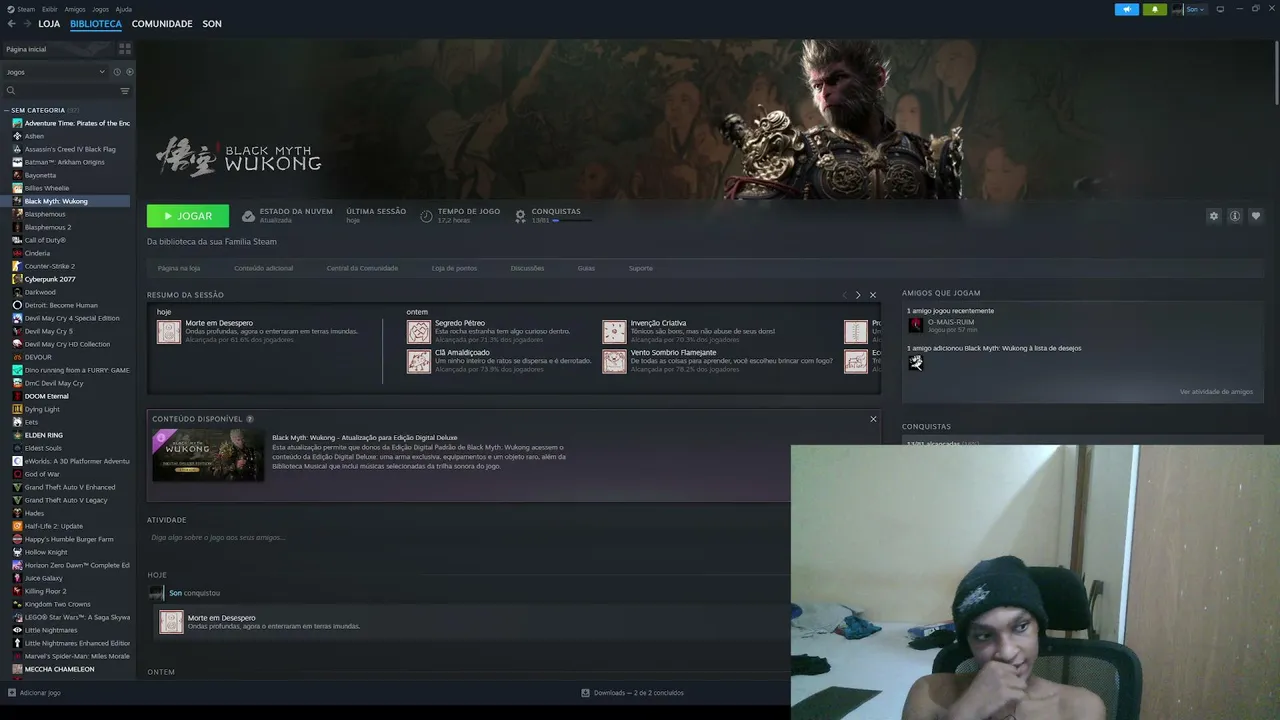1280x720 pixels.
Task: Open the SON profile tab
Action: point(212,23)
